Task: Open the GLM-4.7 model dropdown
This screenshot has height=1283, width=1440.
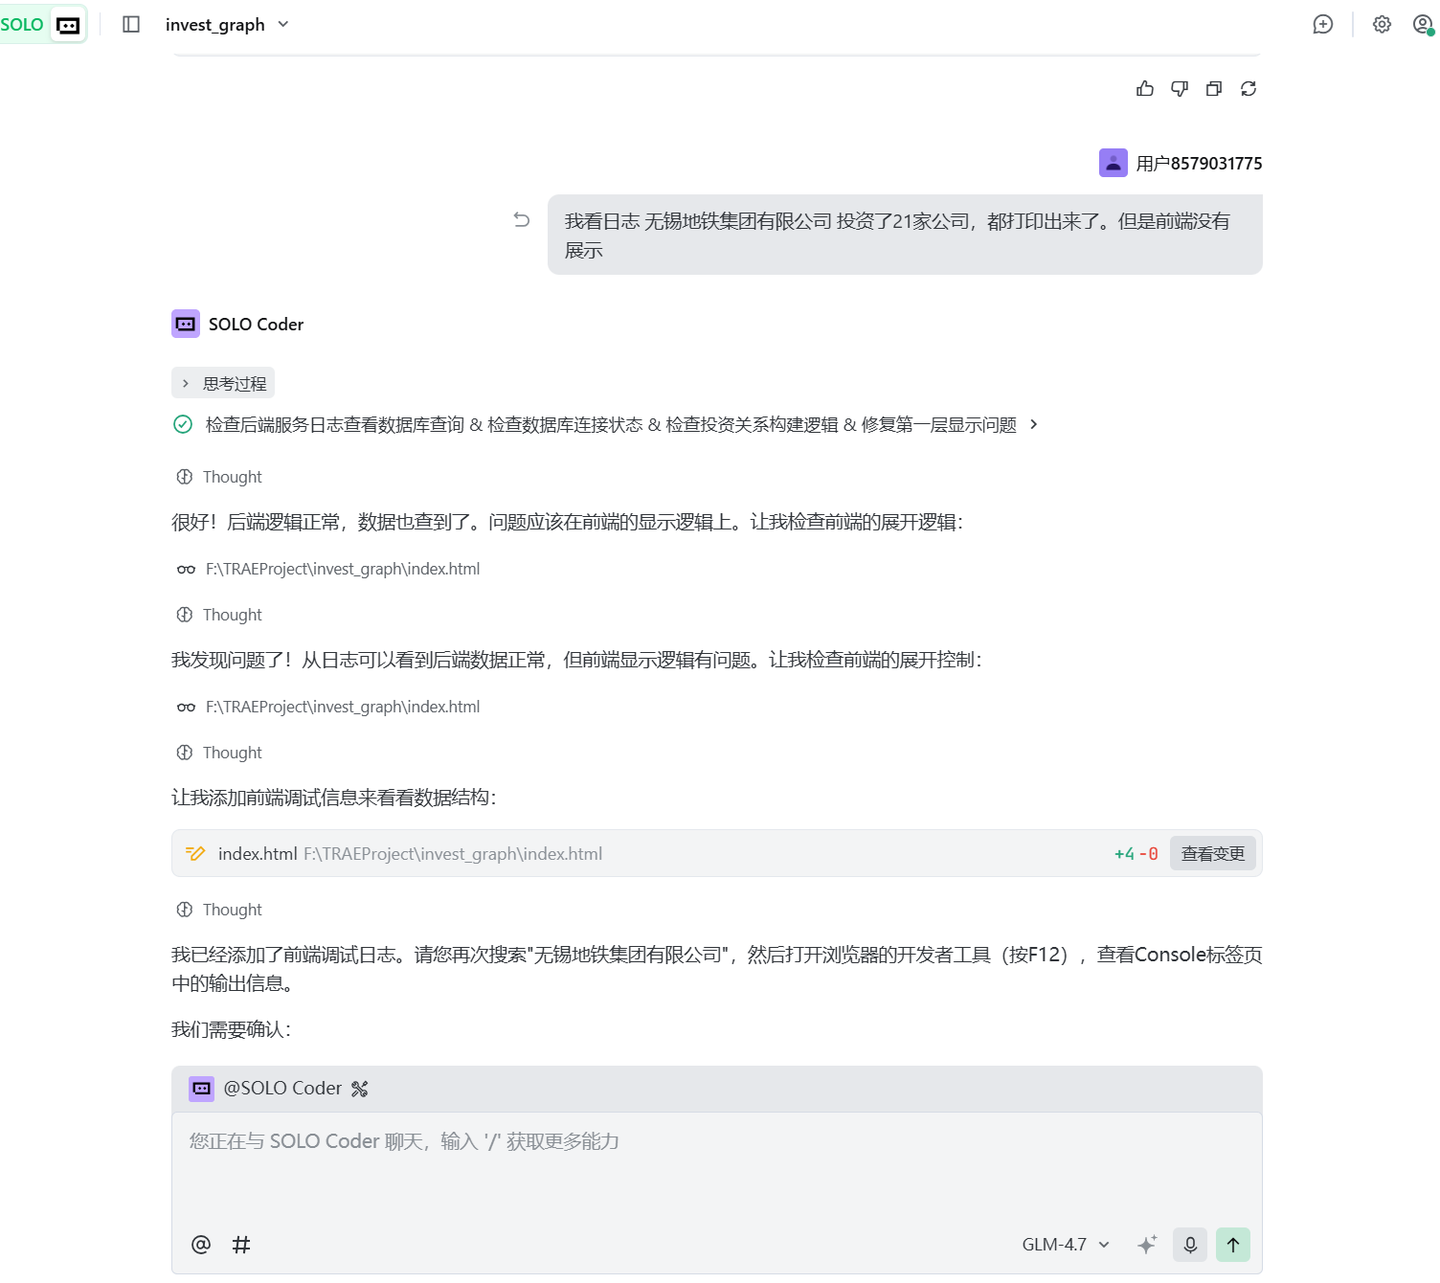Action: (1066, 1245)
